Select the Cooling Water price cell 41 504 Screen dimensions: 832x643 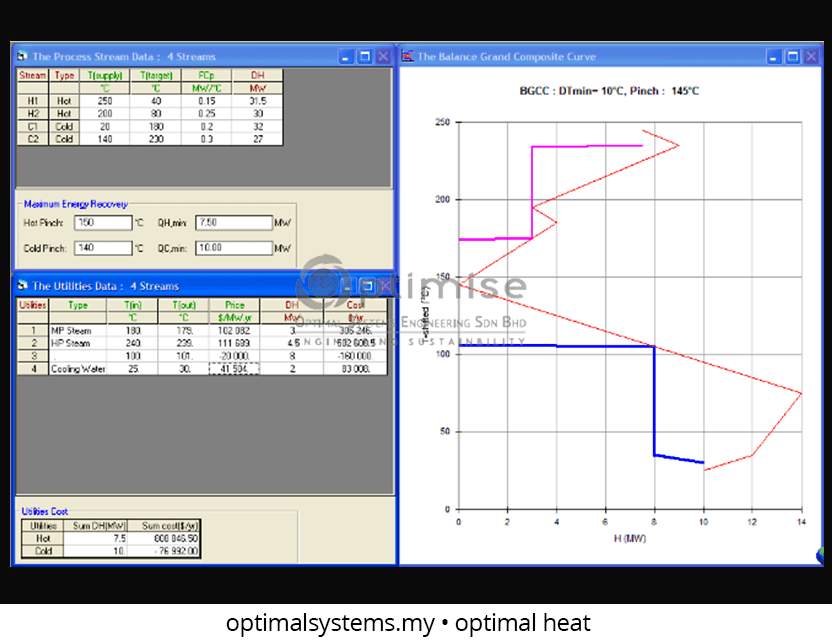pyautogui.click(x=234, y=369)
